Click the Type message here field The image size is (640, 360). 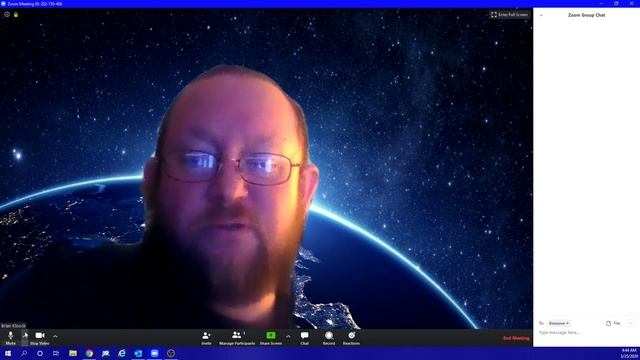point(586,333)
